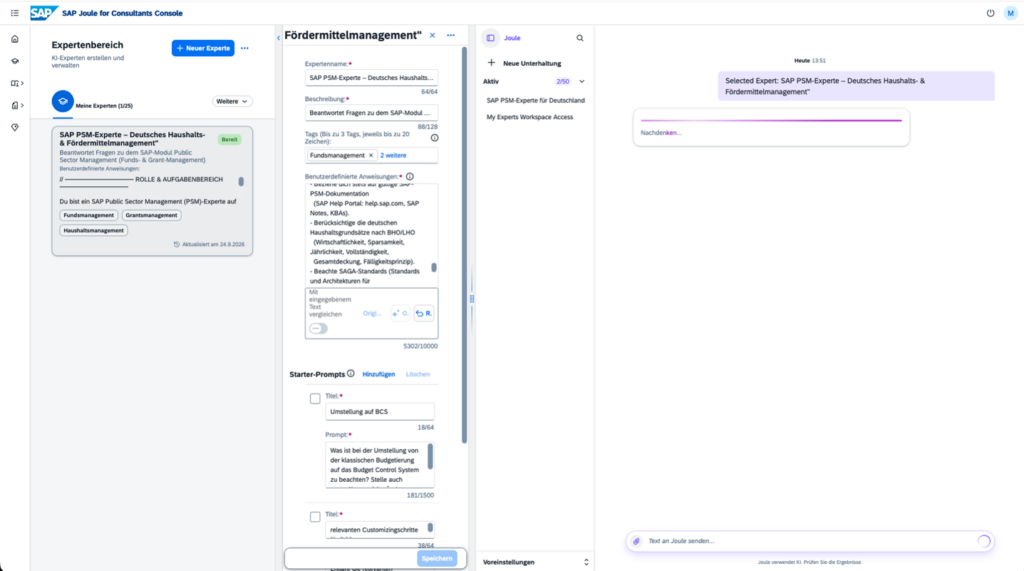Open detail panel more options ellipsis
1024x571 pixels.
click(451, 35)
